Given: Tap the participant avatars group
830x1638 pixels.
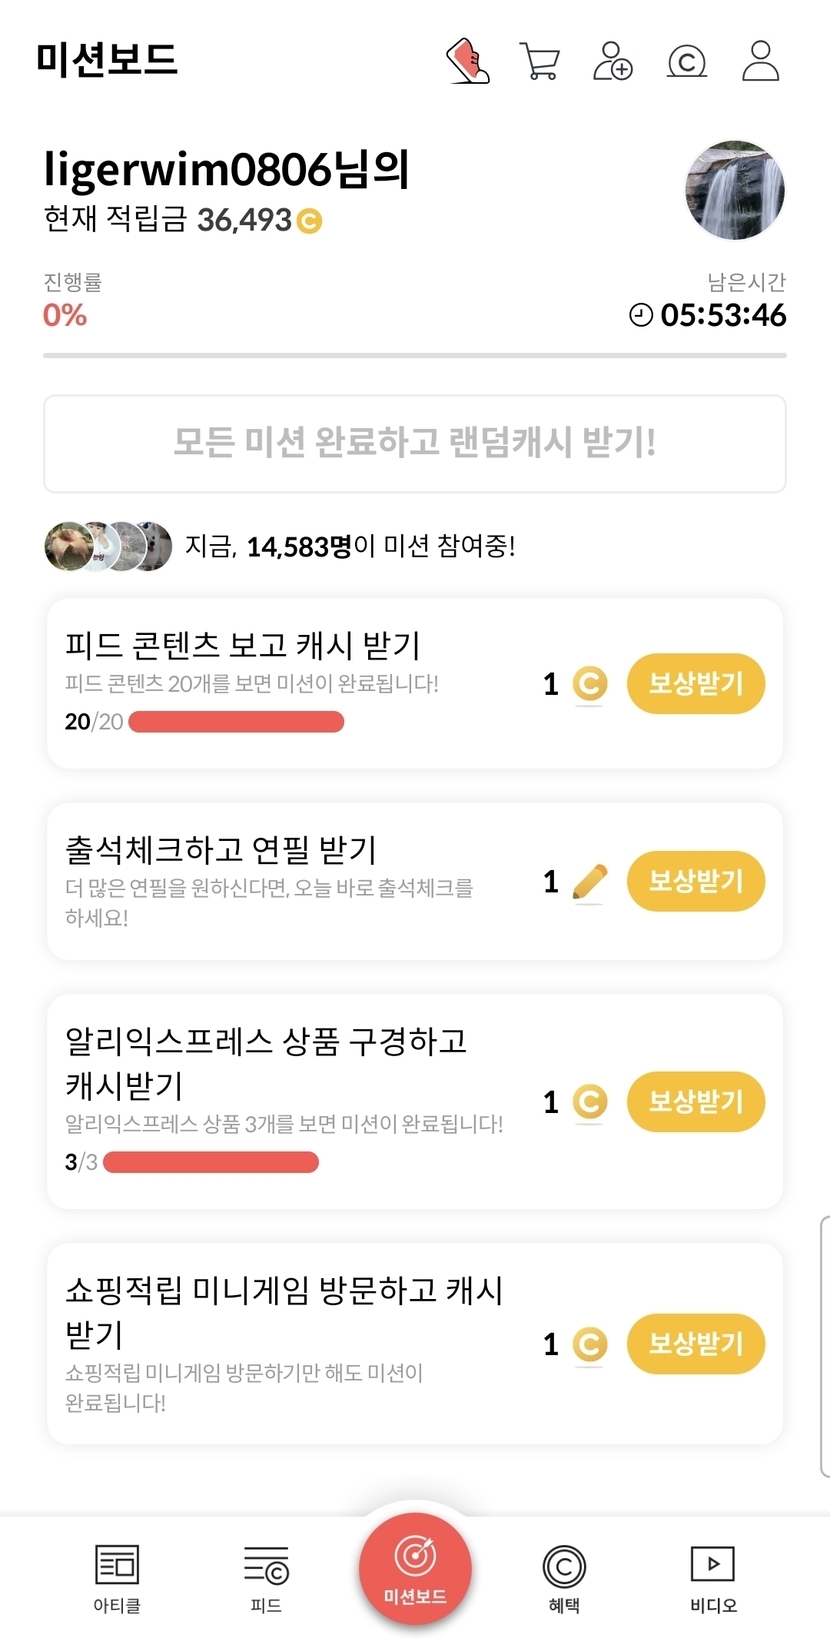Looking at the screenshot, I should (x=108, y=546).
